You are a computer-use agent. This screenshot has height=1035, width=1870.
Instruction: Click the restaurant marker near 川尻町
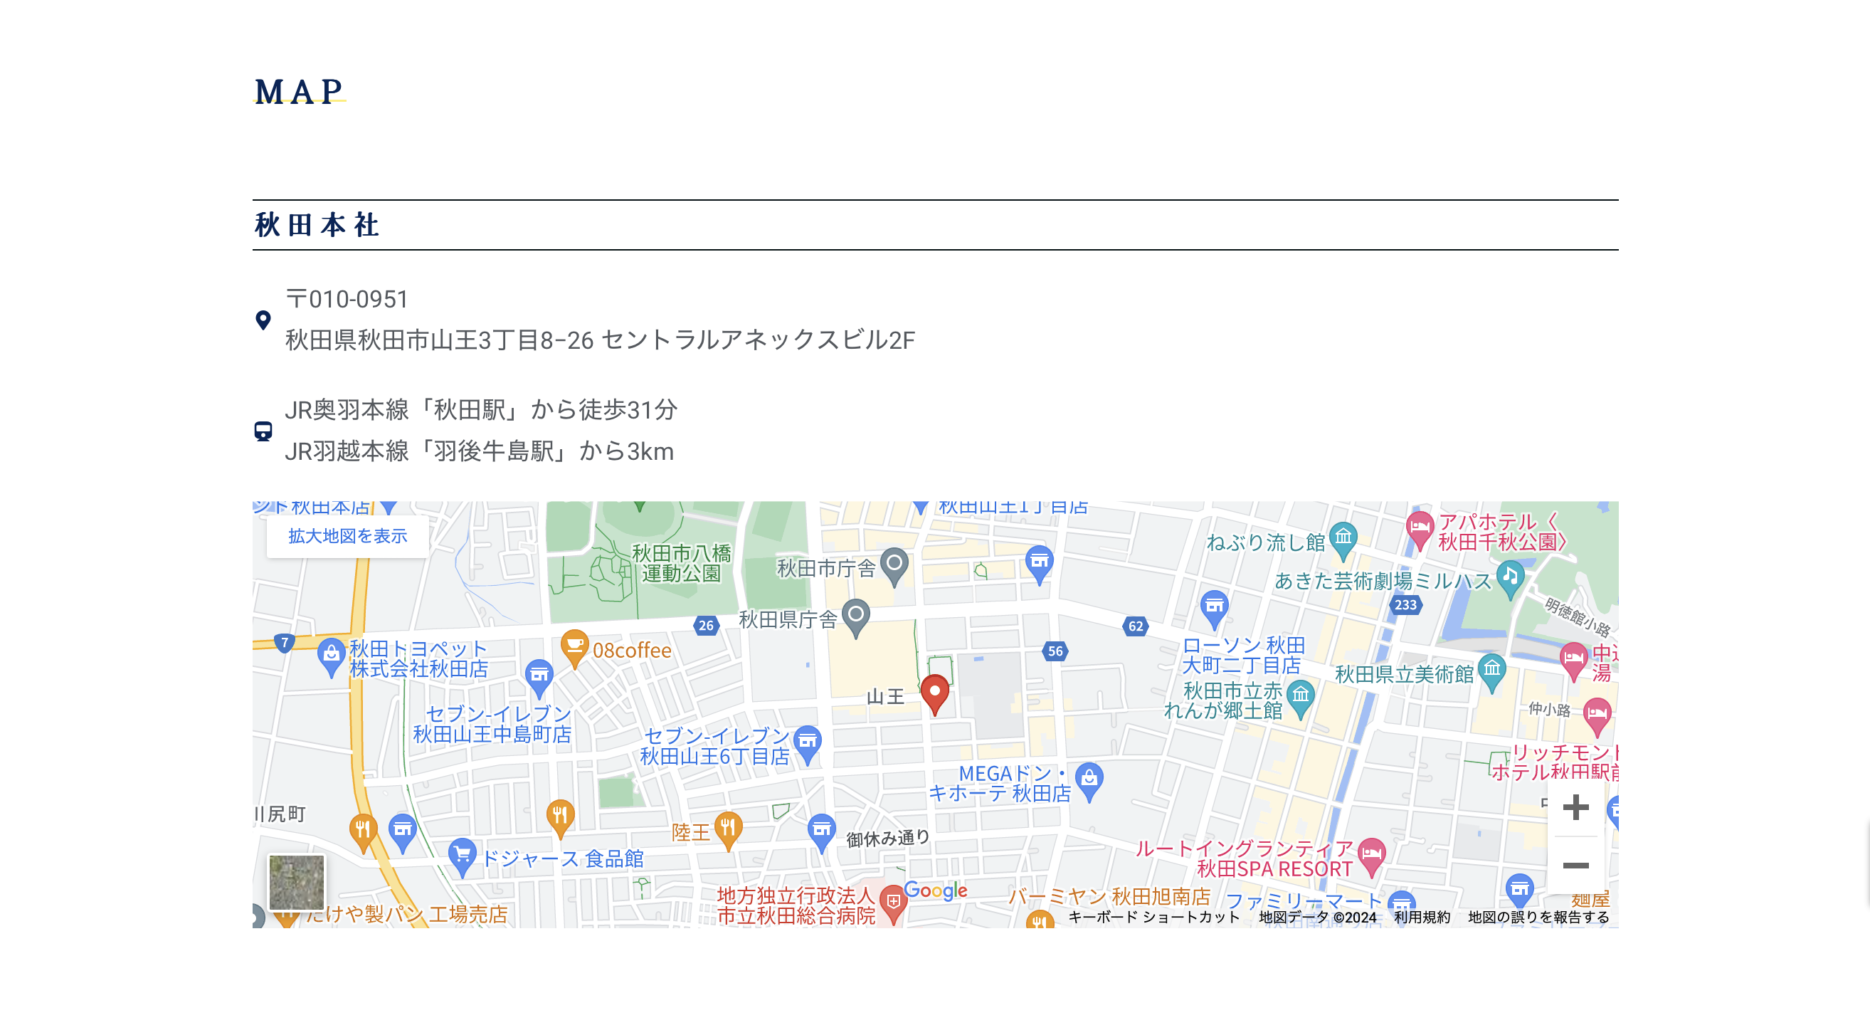(363, 832)
